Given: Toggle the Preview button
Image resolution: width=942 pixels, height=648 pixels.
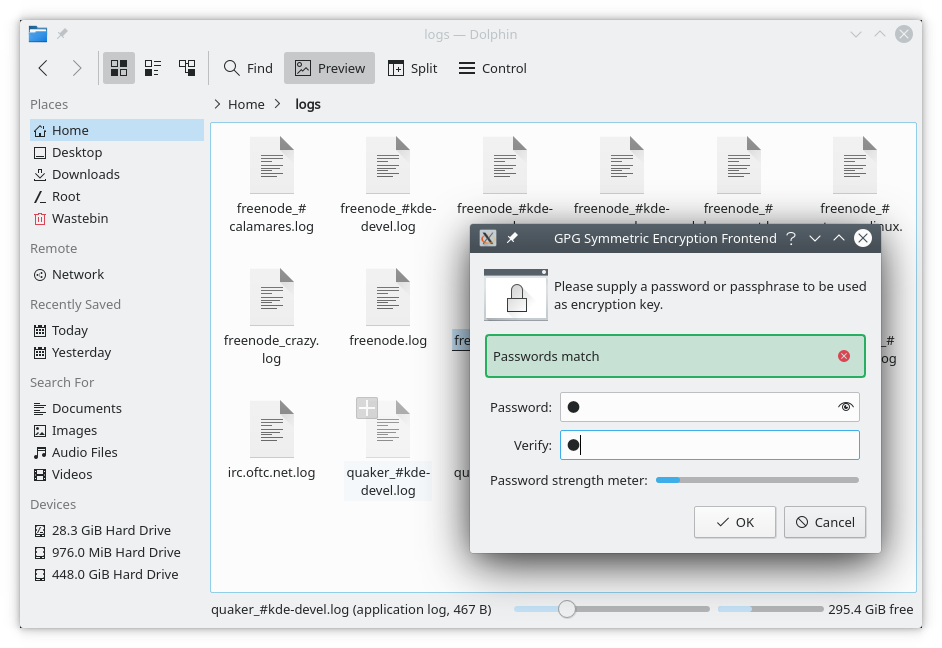Looking at the screenshot, I should click(329, 68).
